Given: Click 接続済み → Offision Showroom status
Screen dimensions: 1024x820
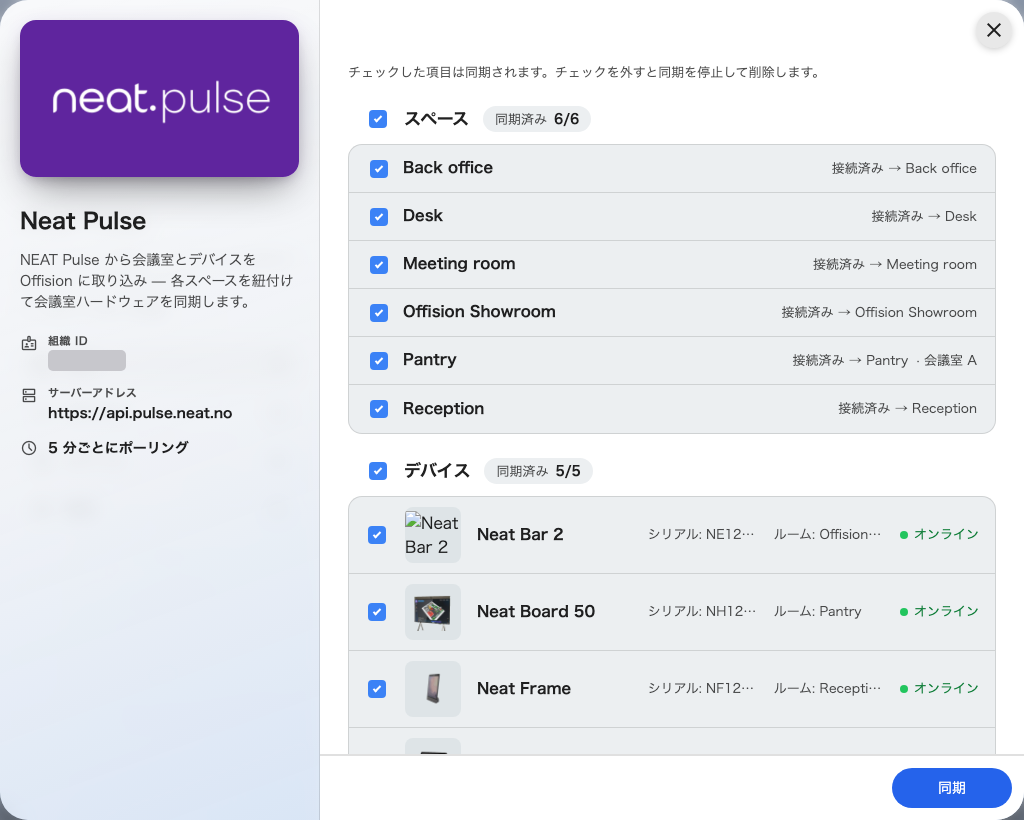Looking at the screenshot, I should click(x=879, y=313).
